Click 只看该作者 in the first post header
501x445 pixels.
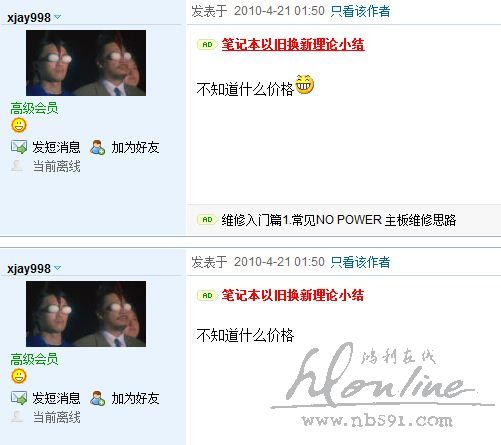360,11
